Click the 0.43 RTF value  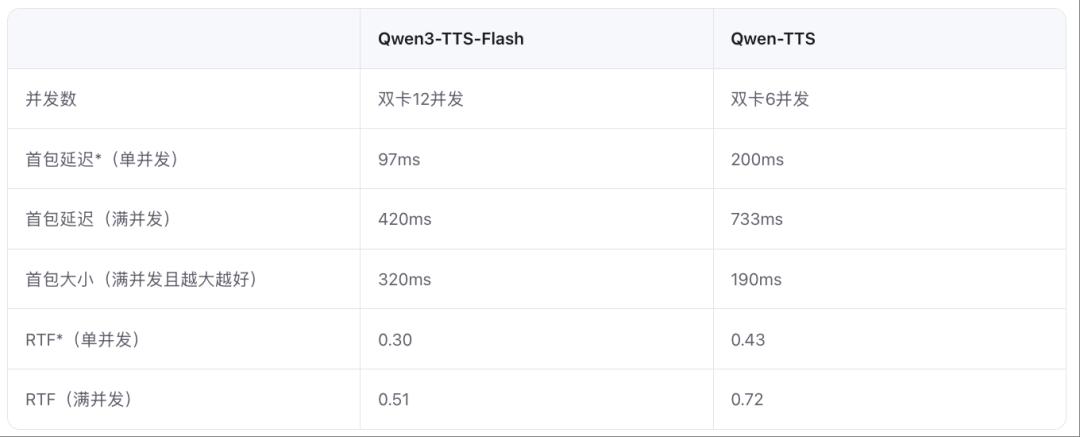[x=747, y=339]
